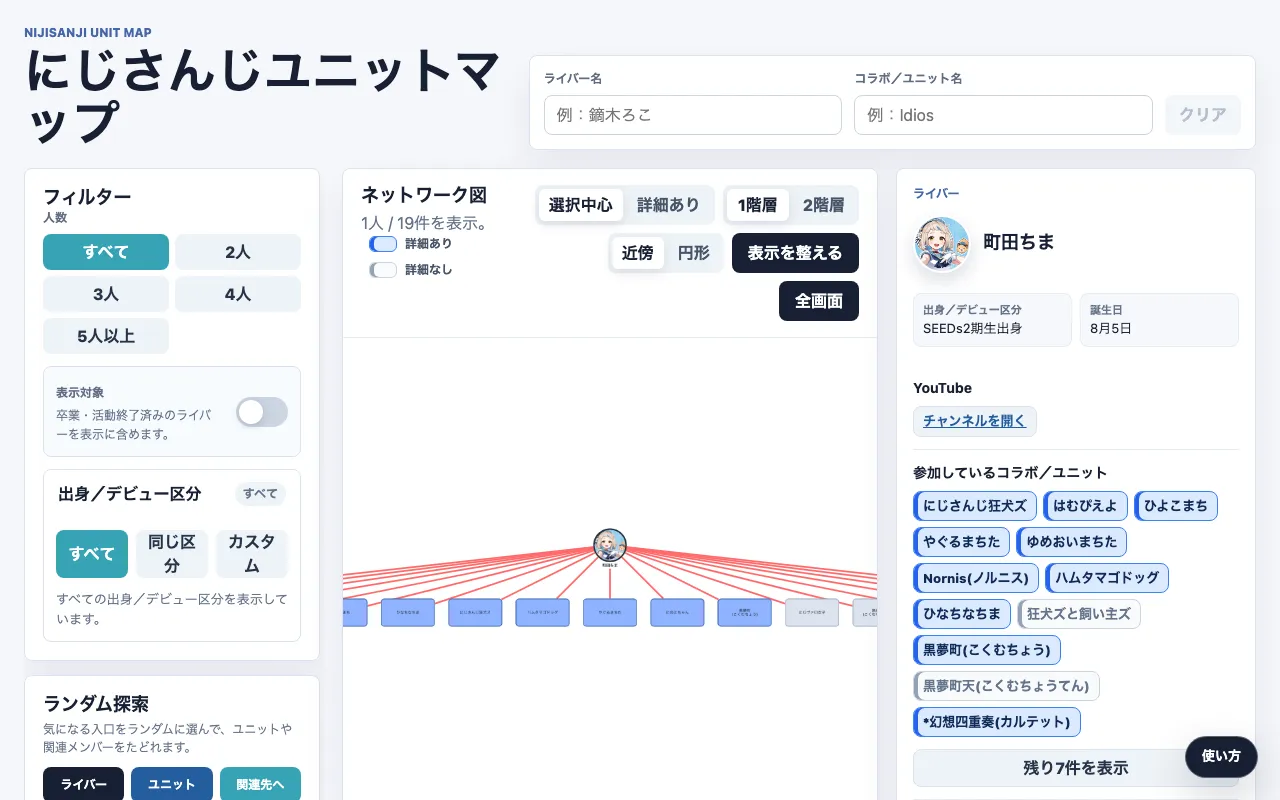1280x800 pixels.
Task: Open 全画面 fullscreen view
Action: 819,301
